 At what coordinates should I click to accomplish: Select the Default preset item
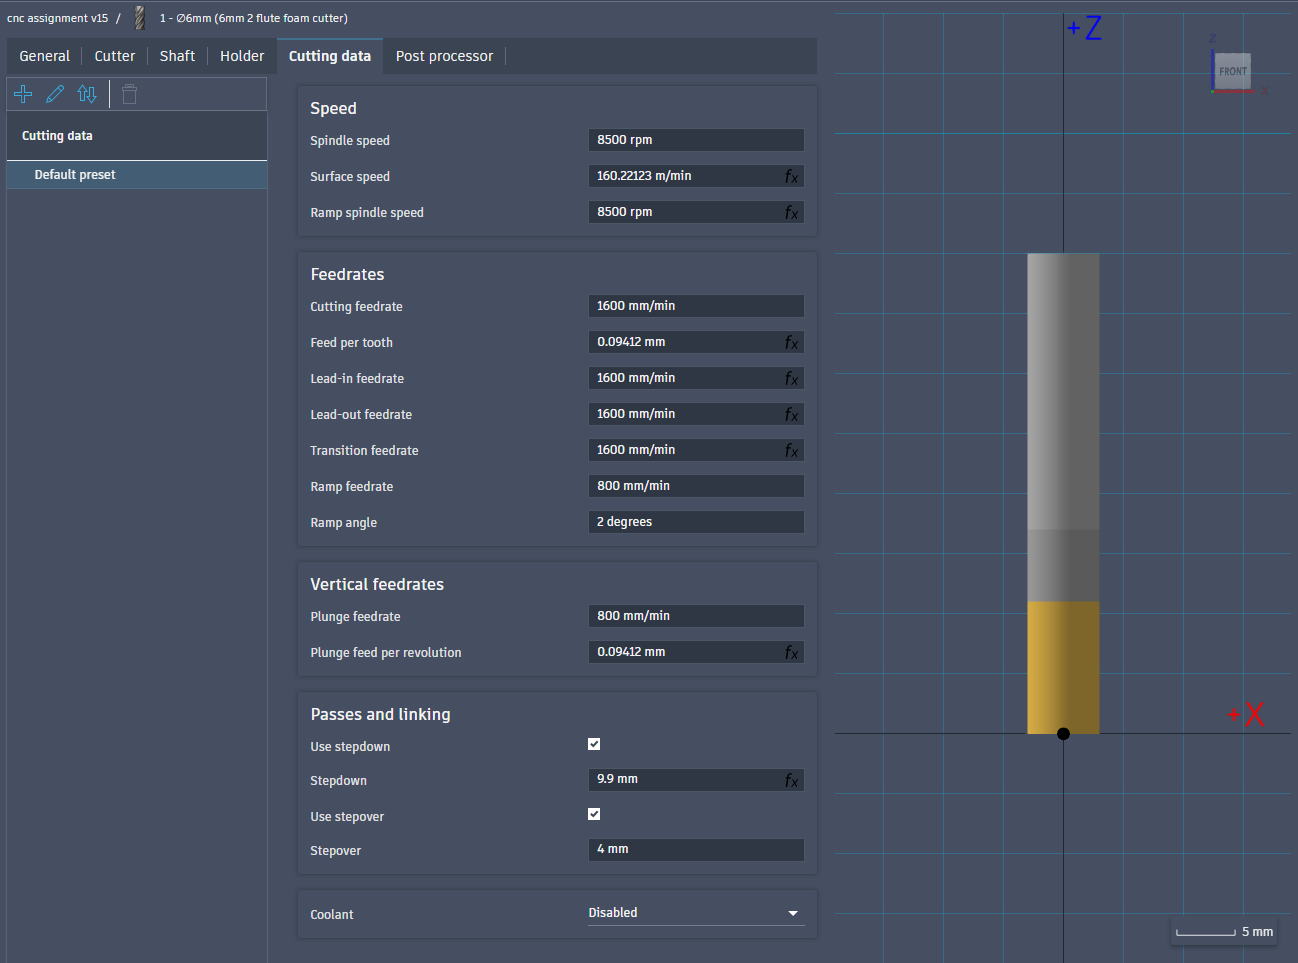[x=75, y=175]
